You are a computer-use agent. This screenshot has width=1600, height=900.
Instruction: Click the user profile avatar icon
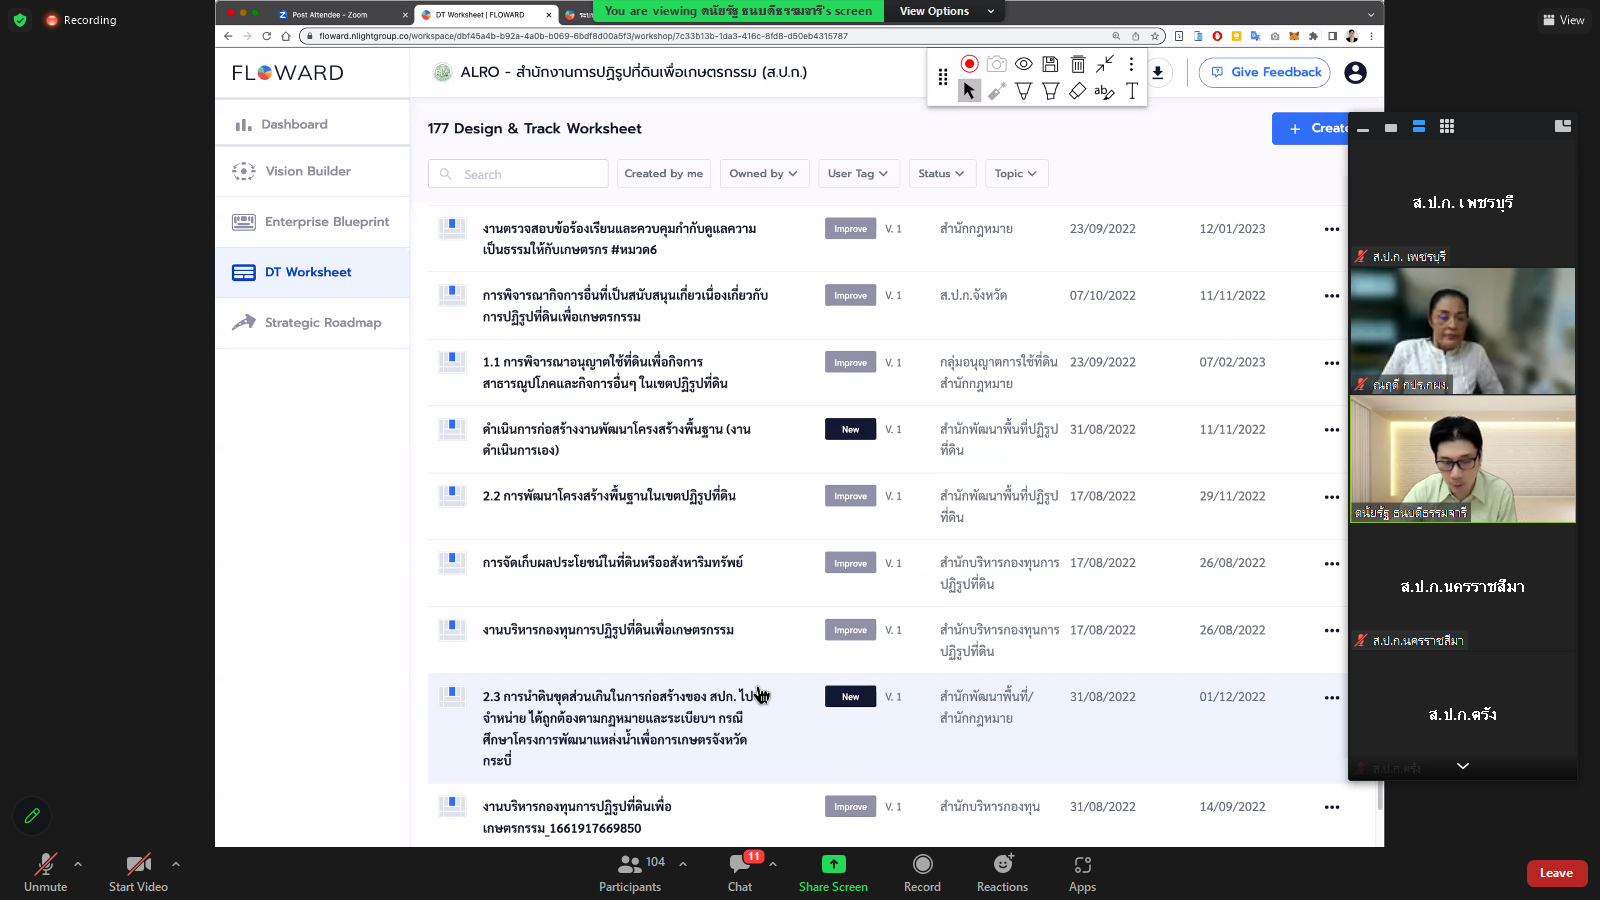pos(1355,72)
